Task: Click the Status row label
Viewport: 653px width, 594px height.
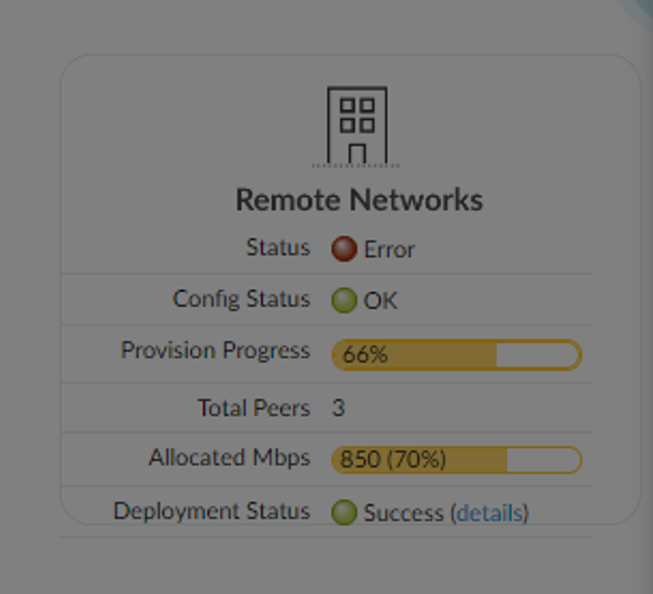Action: [278, 248]
